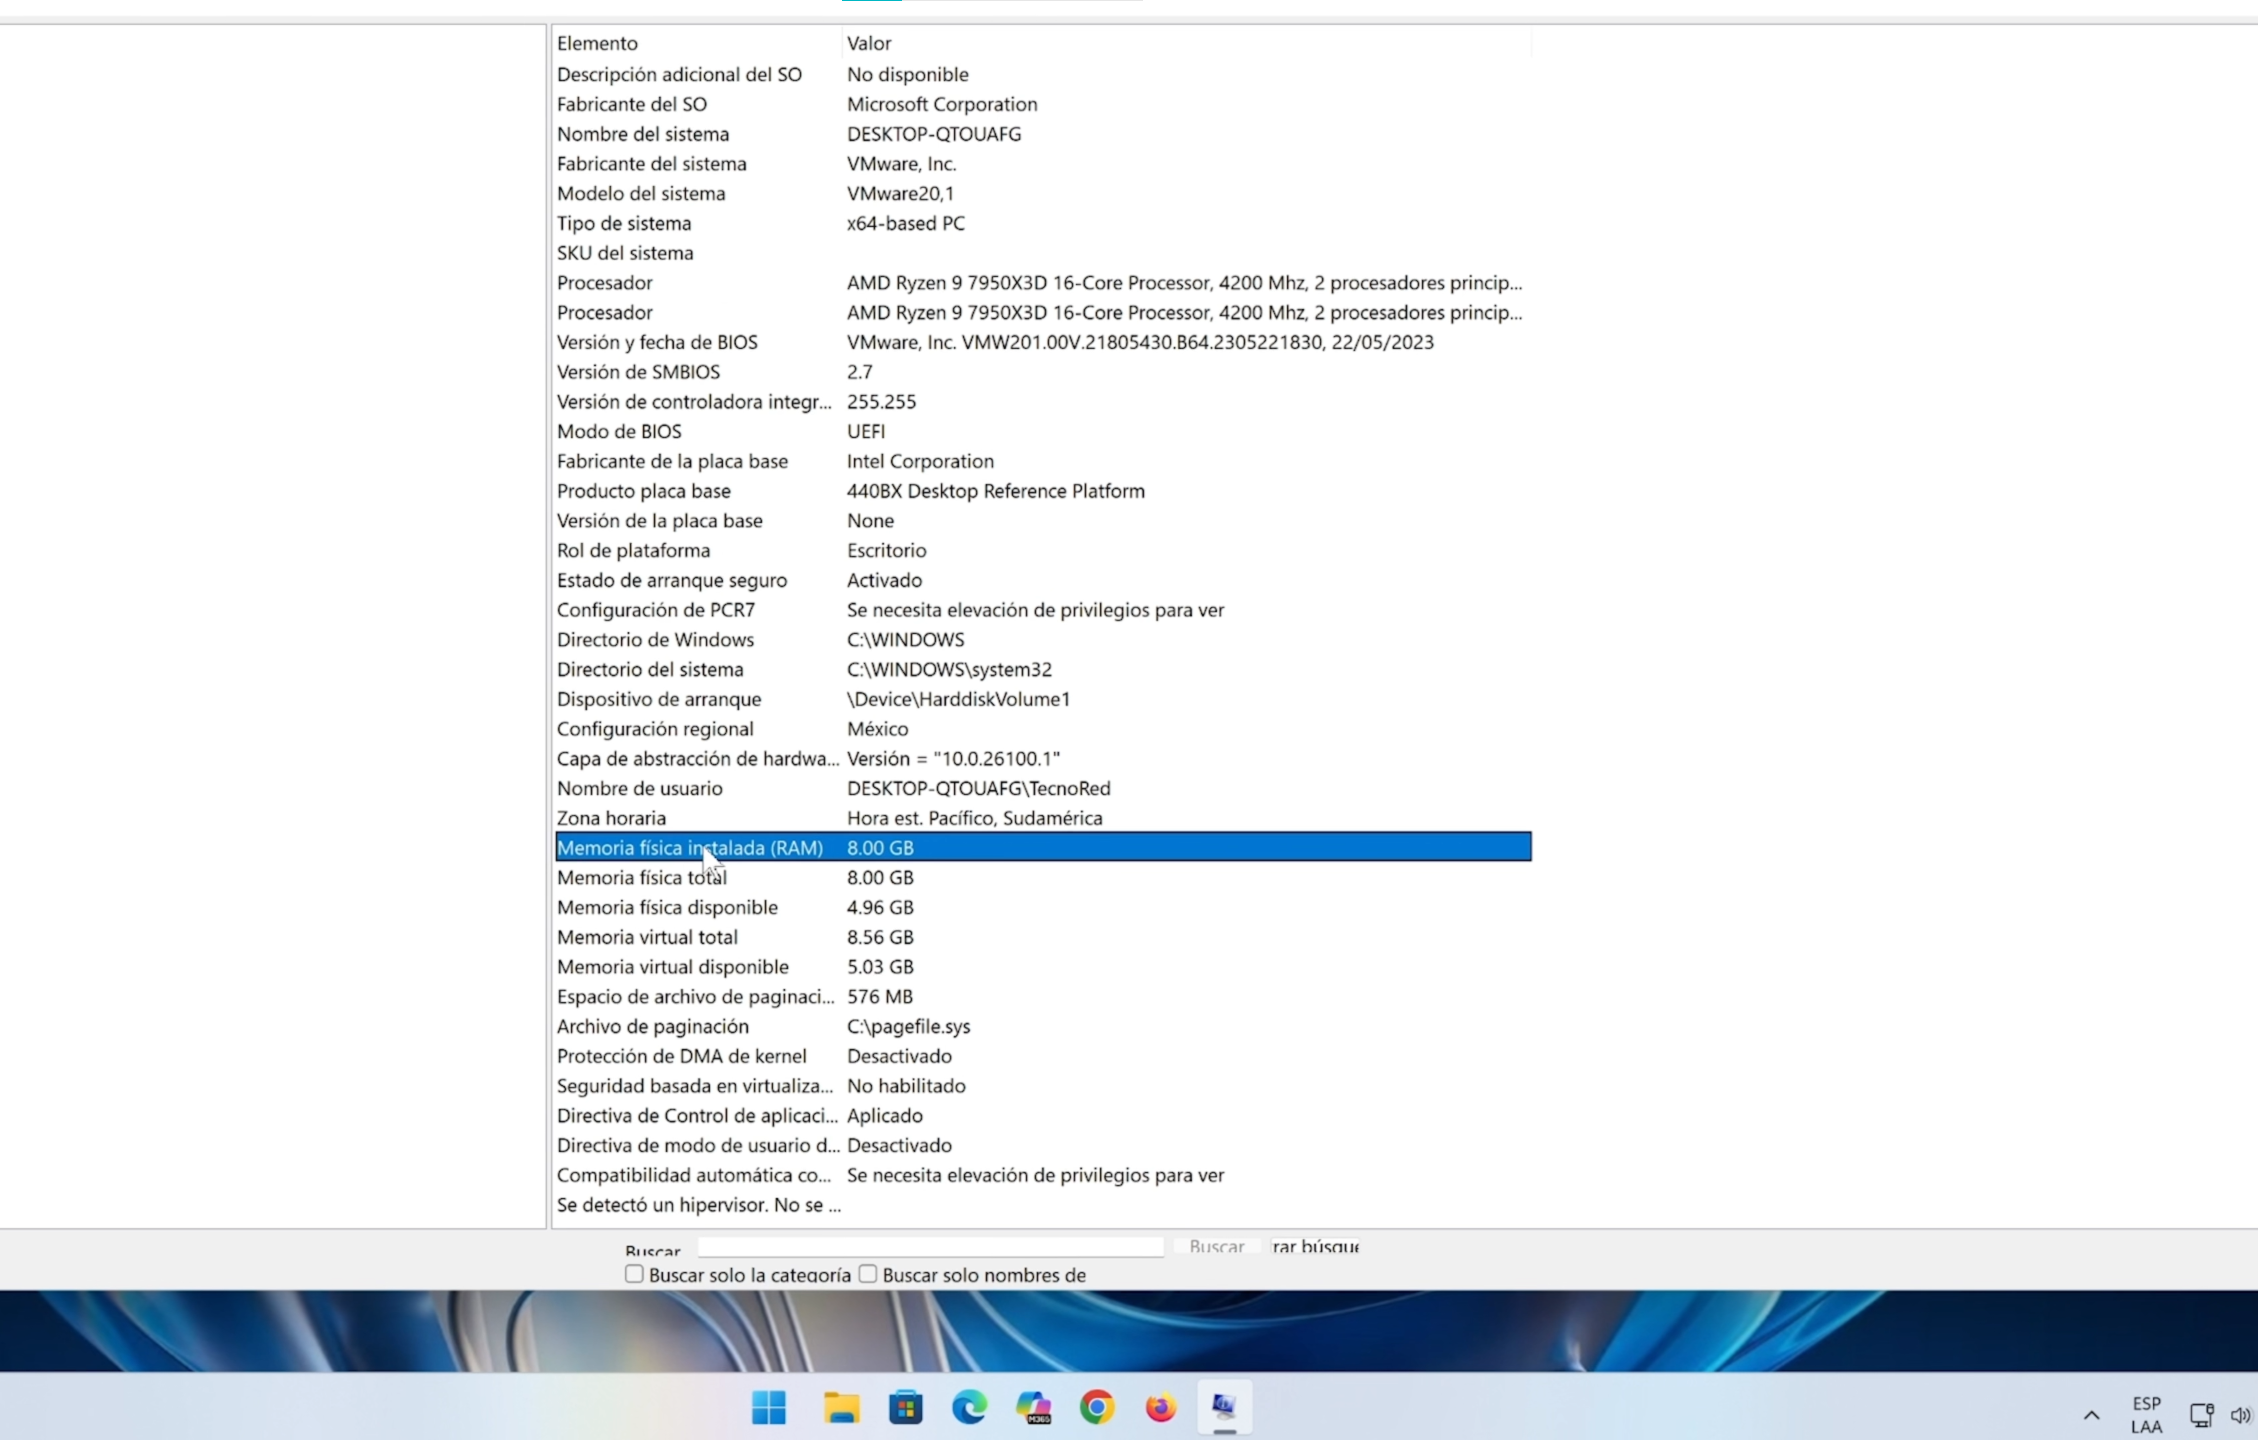This screenshot has width=2258, height=1440.
Task: Select the 'Fabricante de la placa base' row
Action: (x=1043, y=461)
